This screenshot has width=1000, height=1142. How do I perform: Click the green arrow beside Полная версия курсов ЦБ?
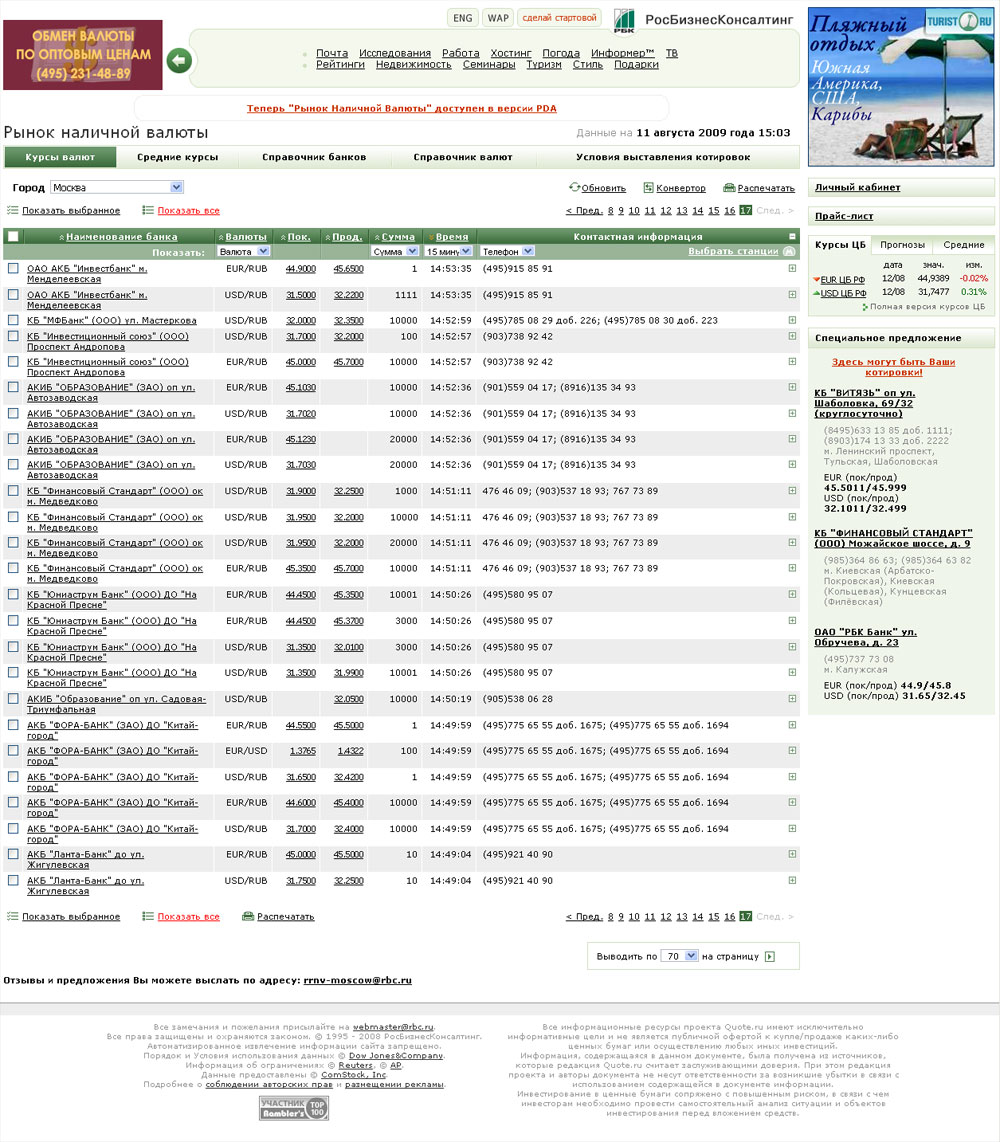[865, 307]
